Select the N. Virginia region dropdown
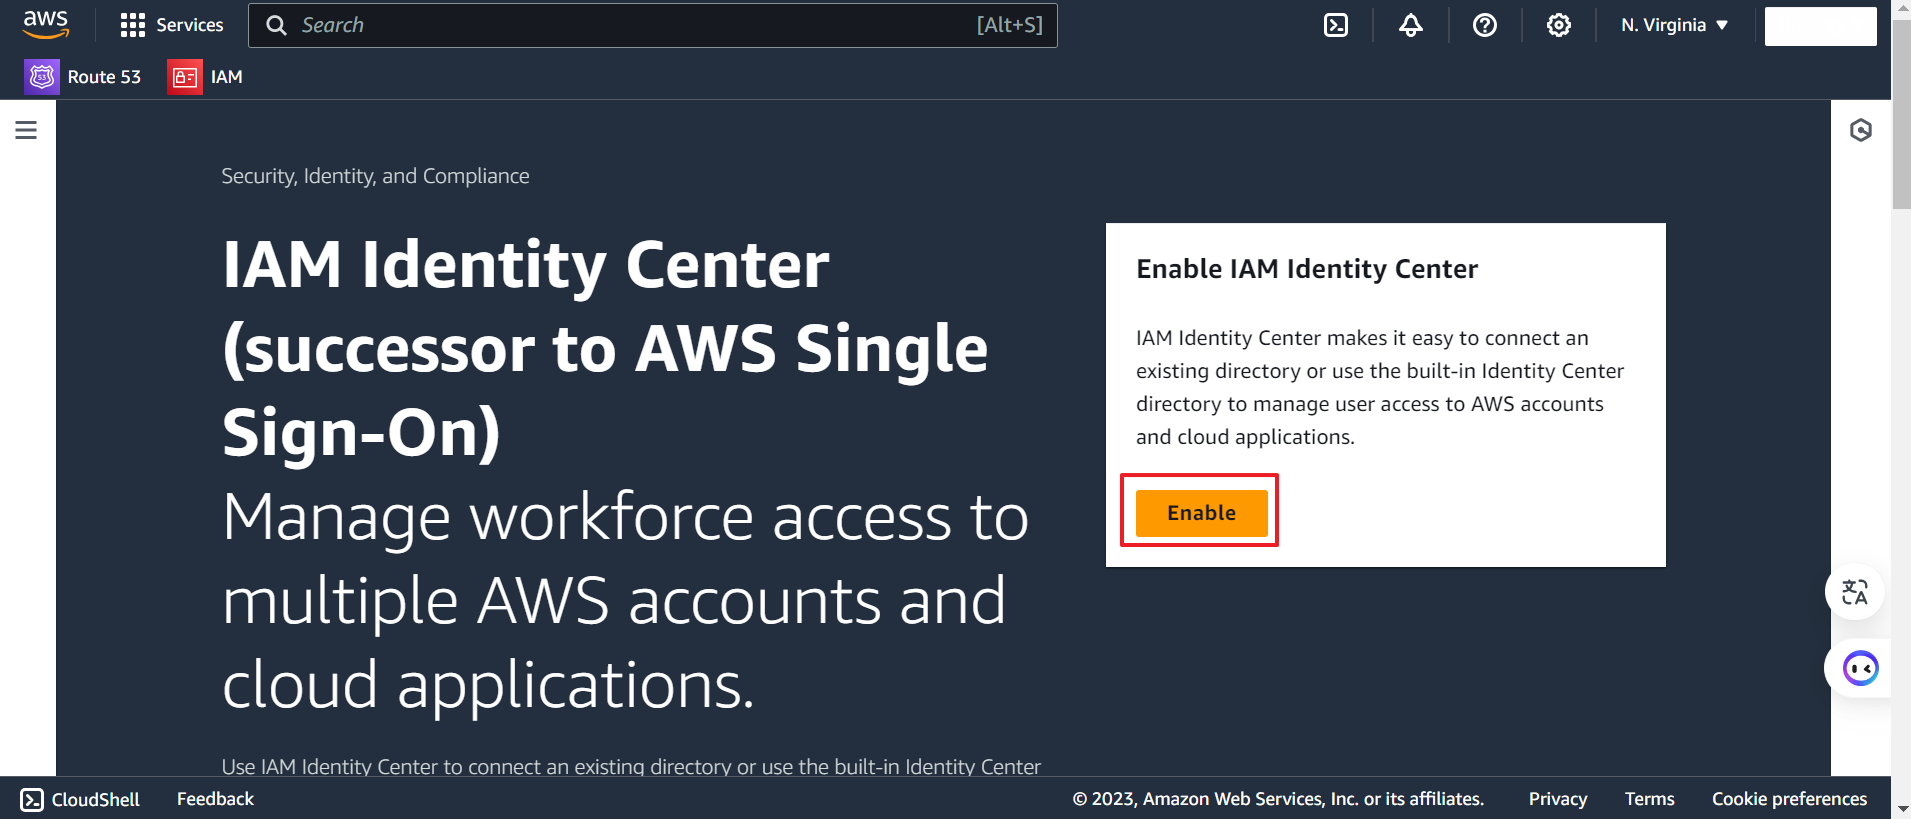This screenshot has width=1911, height=819. point(1675,25)
